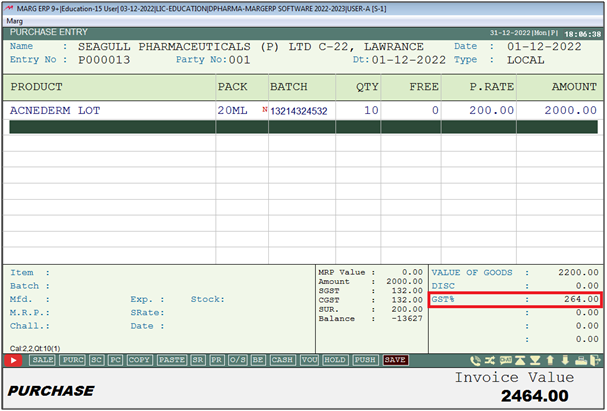
Task: Click MRP Value 0.00
Action: click(413, 272)
